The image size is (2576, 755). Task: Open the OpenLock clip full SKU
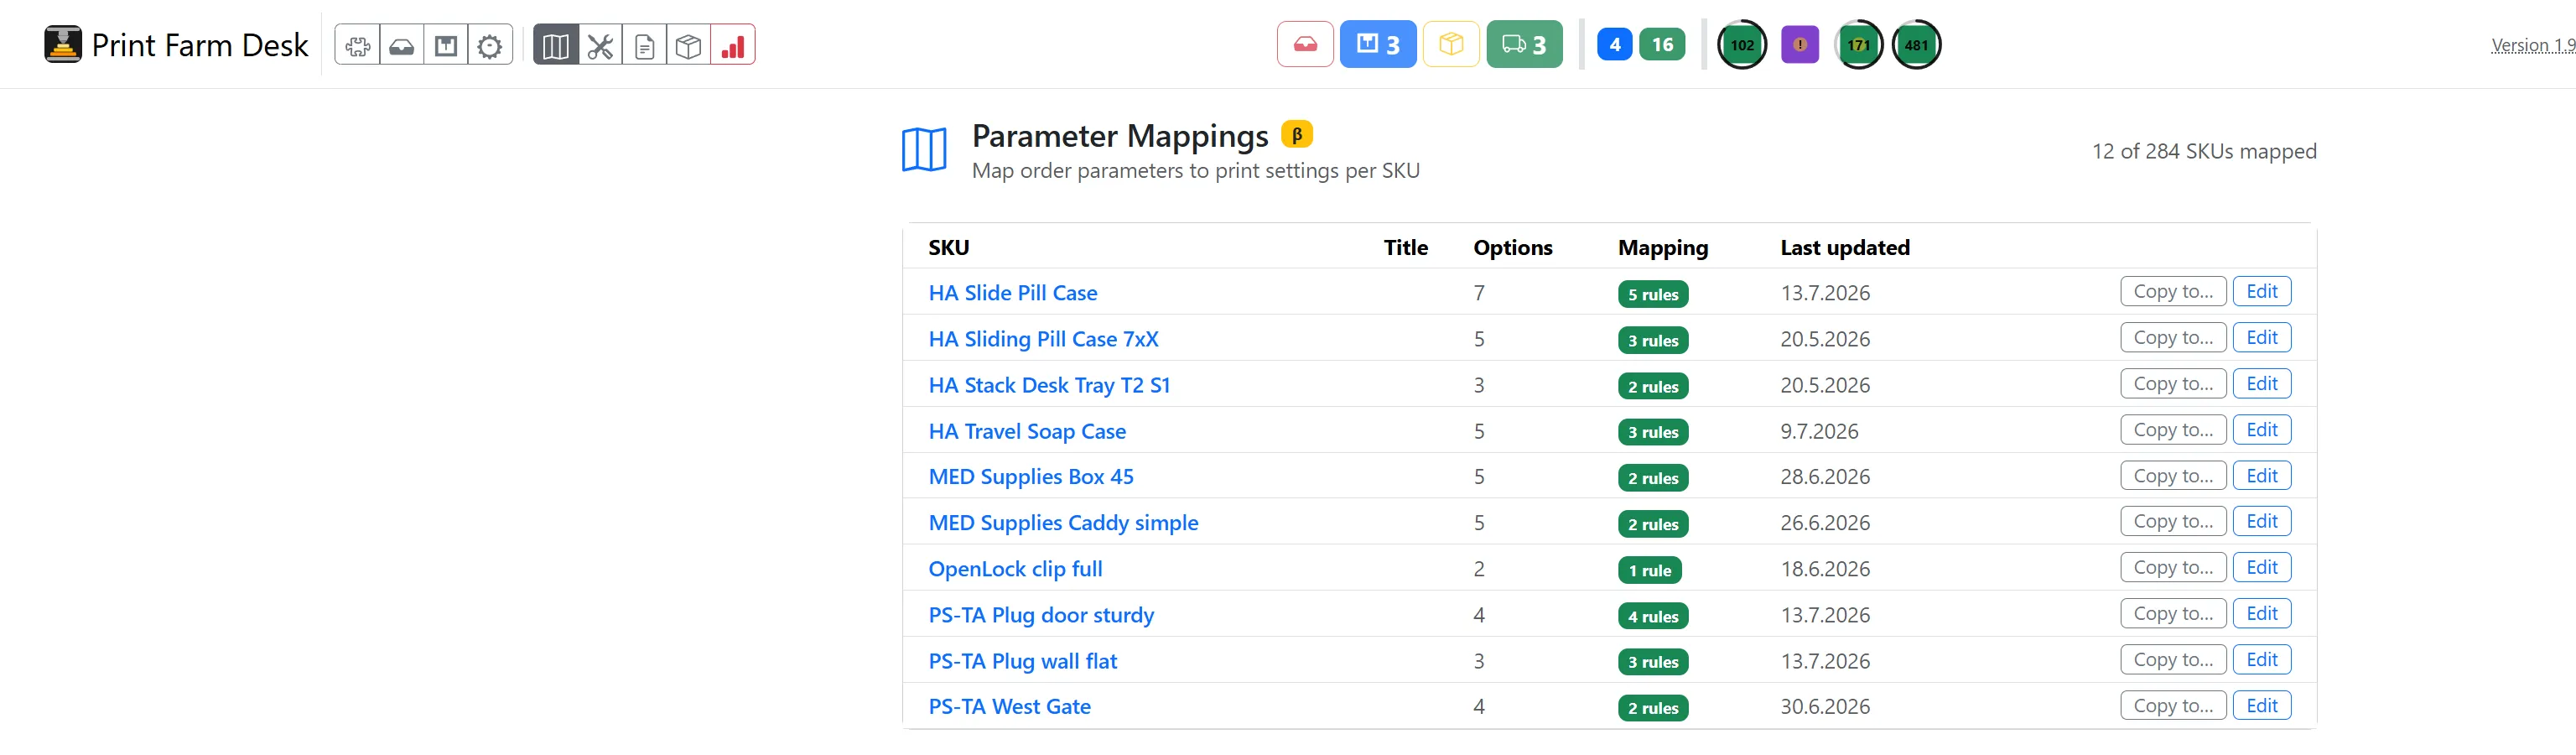point(1015,569)
